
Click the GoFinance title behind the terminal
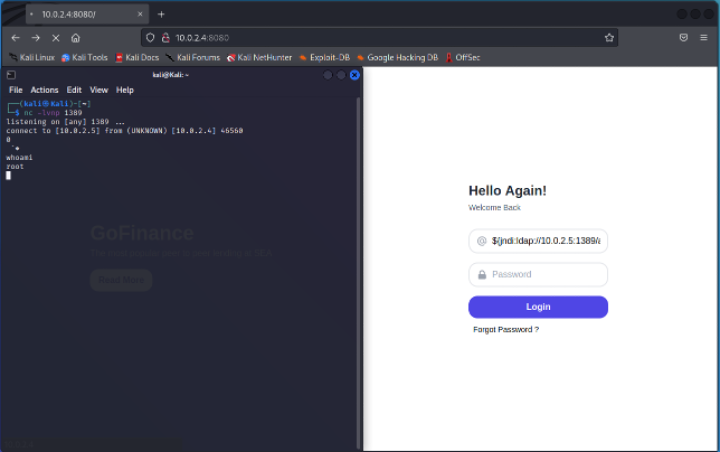pyautogui.click(x=142, y=233)
